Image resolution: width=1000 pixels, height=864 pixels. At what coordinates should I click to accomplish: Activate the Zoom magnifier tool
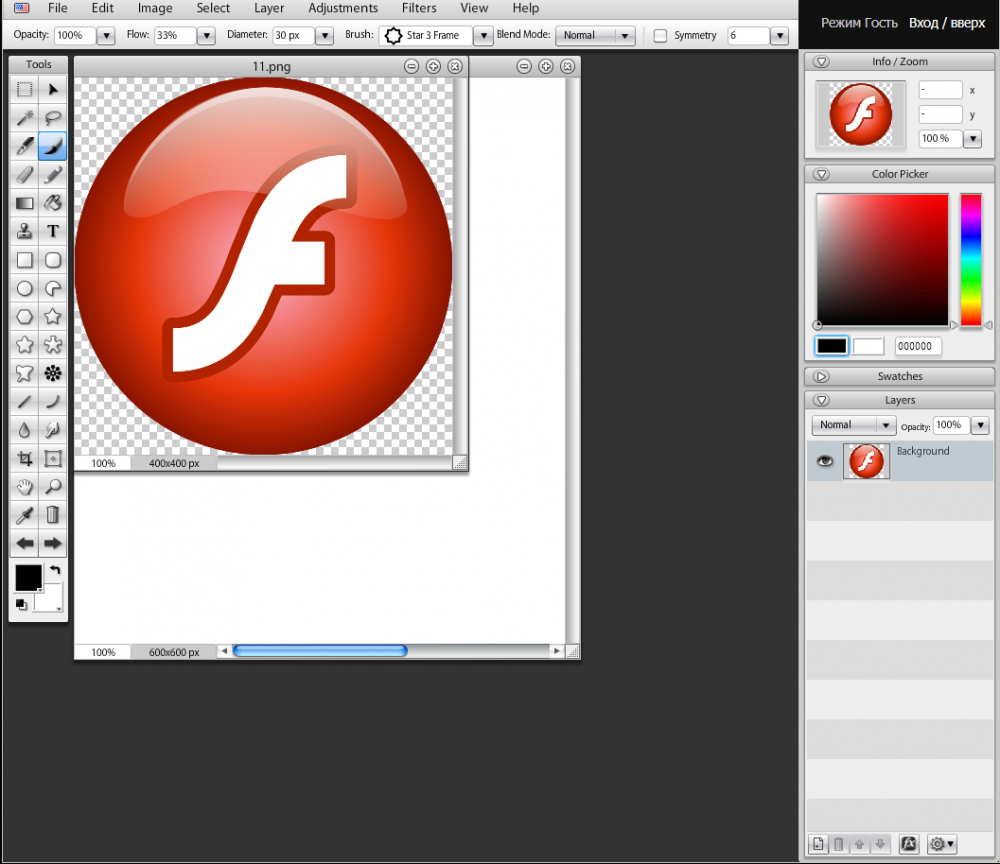(x=53, y=487)
